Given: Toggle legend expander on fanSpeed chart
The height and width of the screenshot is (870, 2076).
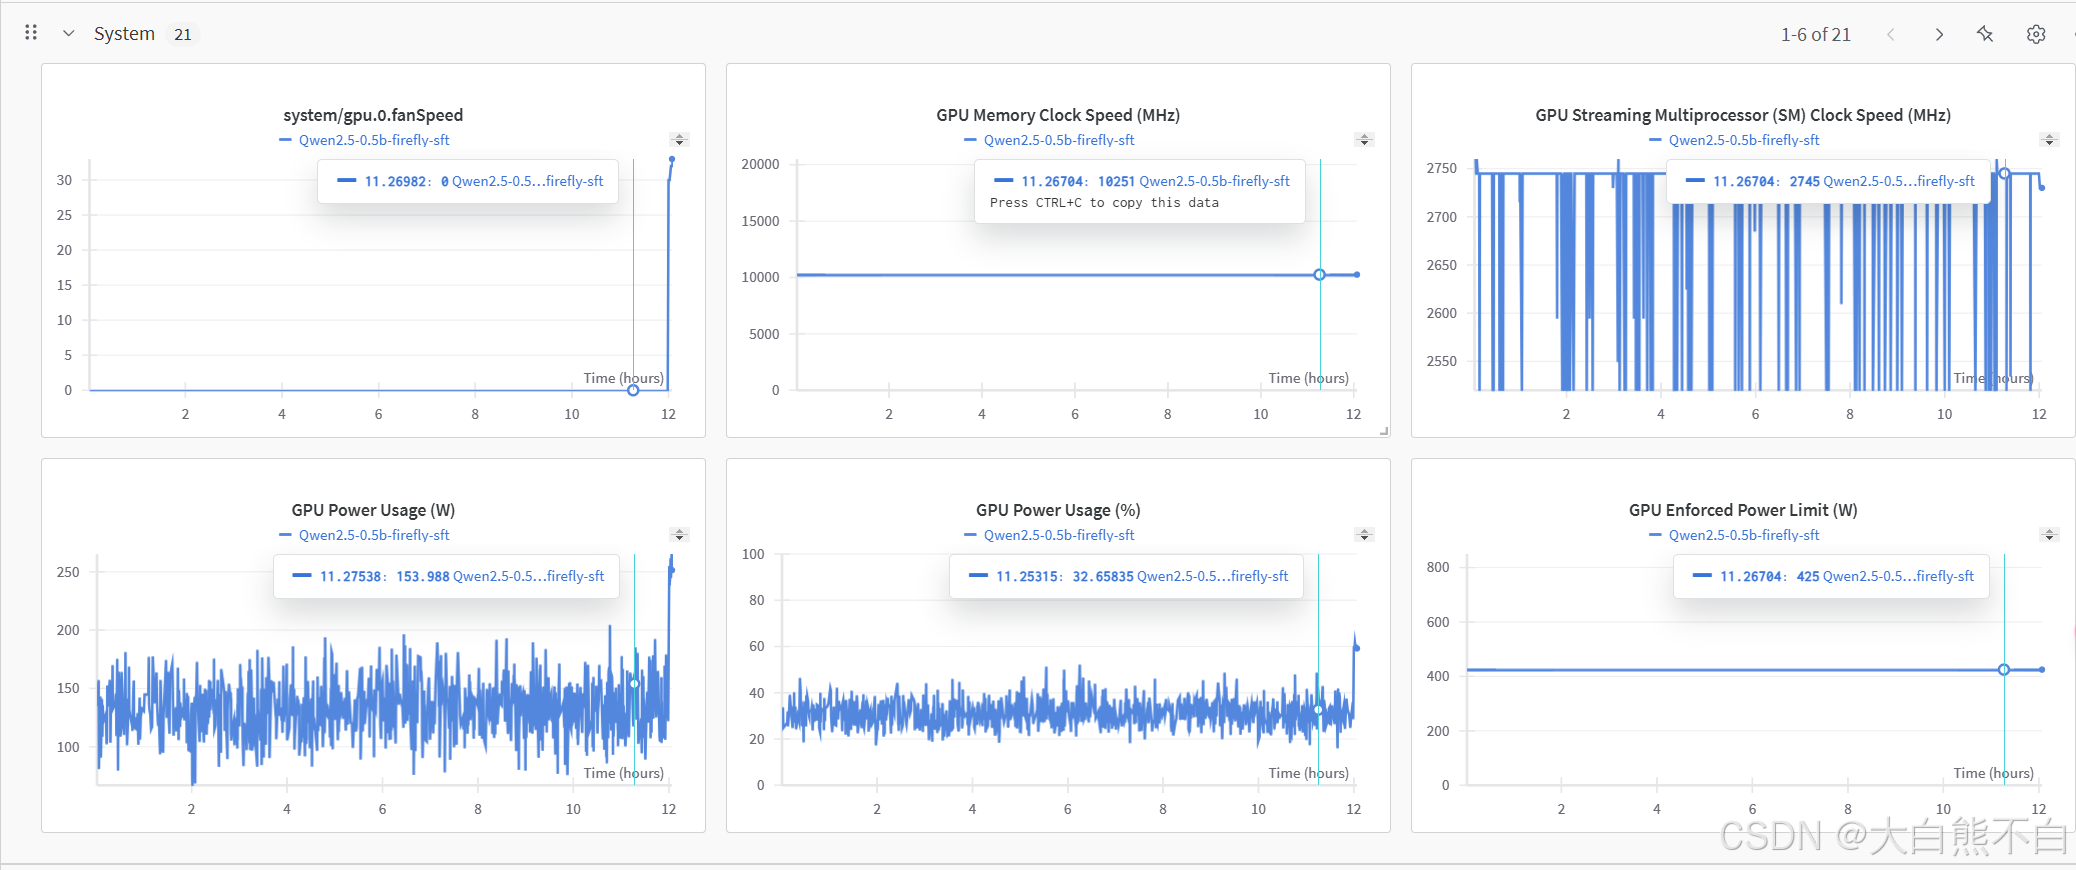Looking at the screenshot, I should point(679,140).
